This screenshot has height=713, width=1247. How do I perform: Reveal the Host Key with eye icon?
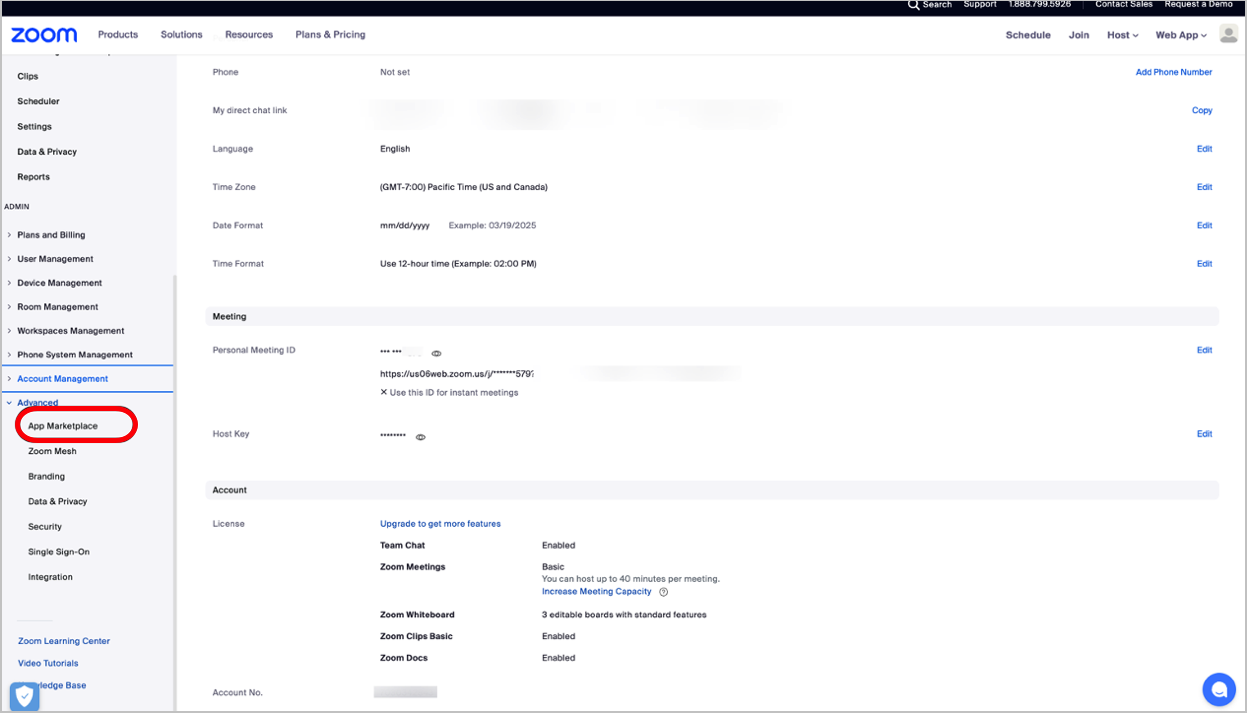point(421,437)
